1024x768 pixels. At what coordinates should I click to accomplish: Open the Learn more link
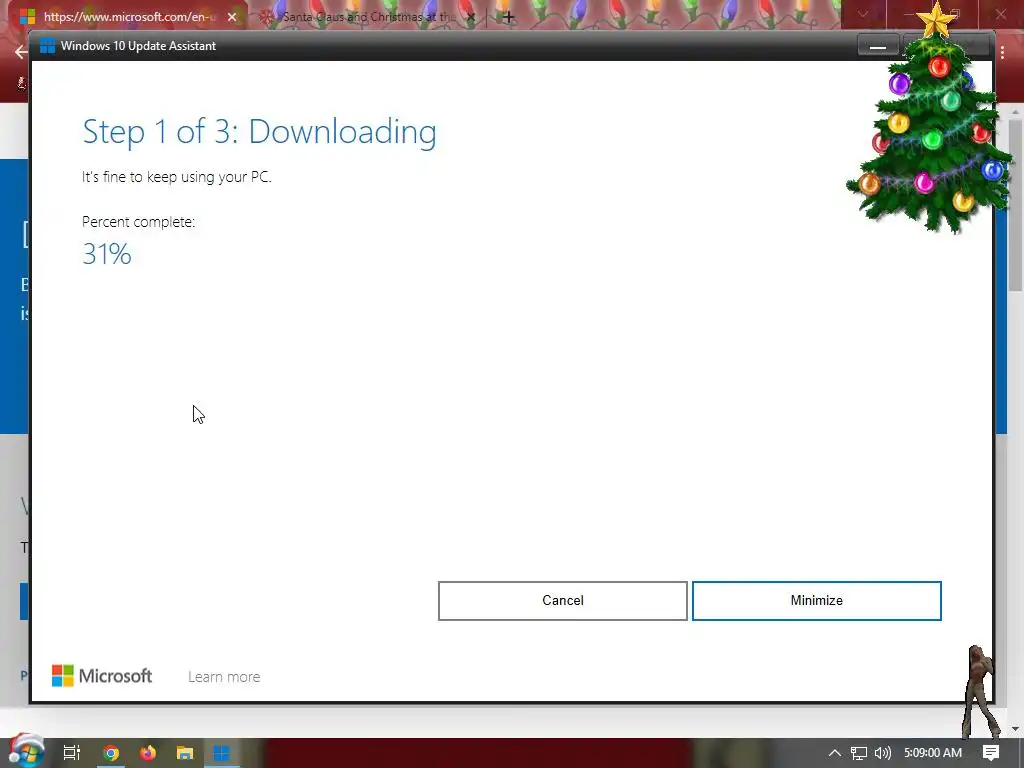click(224, 677)
